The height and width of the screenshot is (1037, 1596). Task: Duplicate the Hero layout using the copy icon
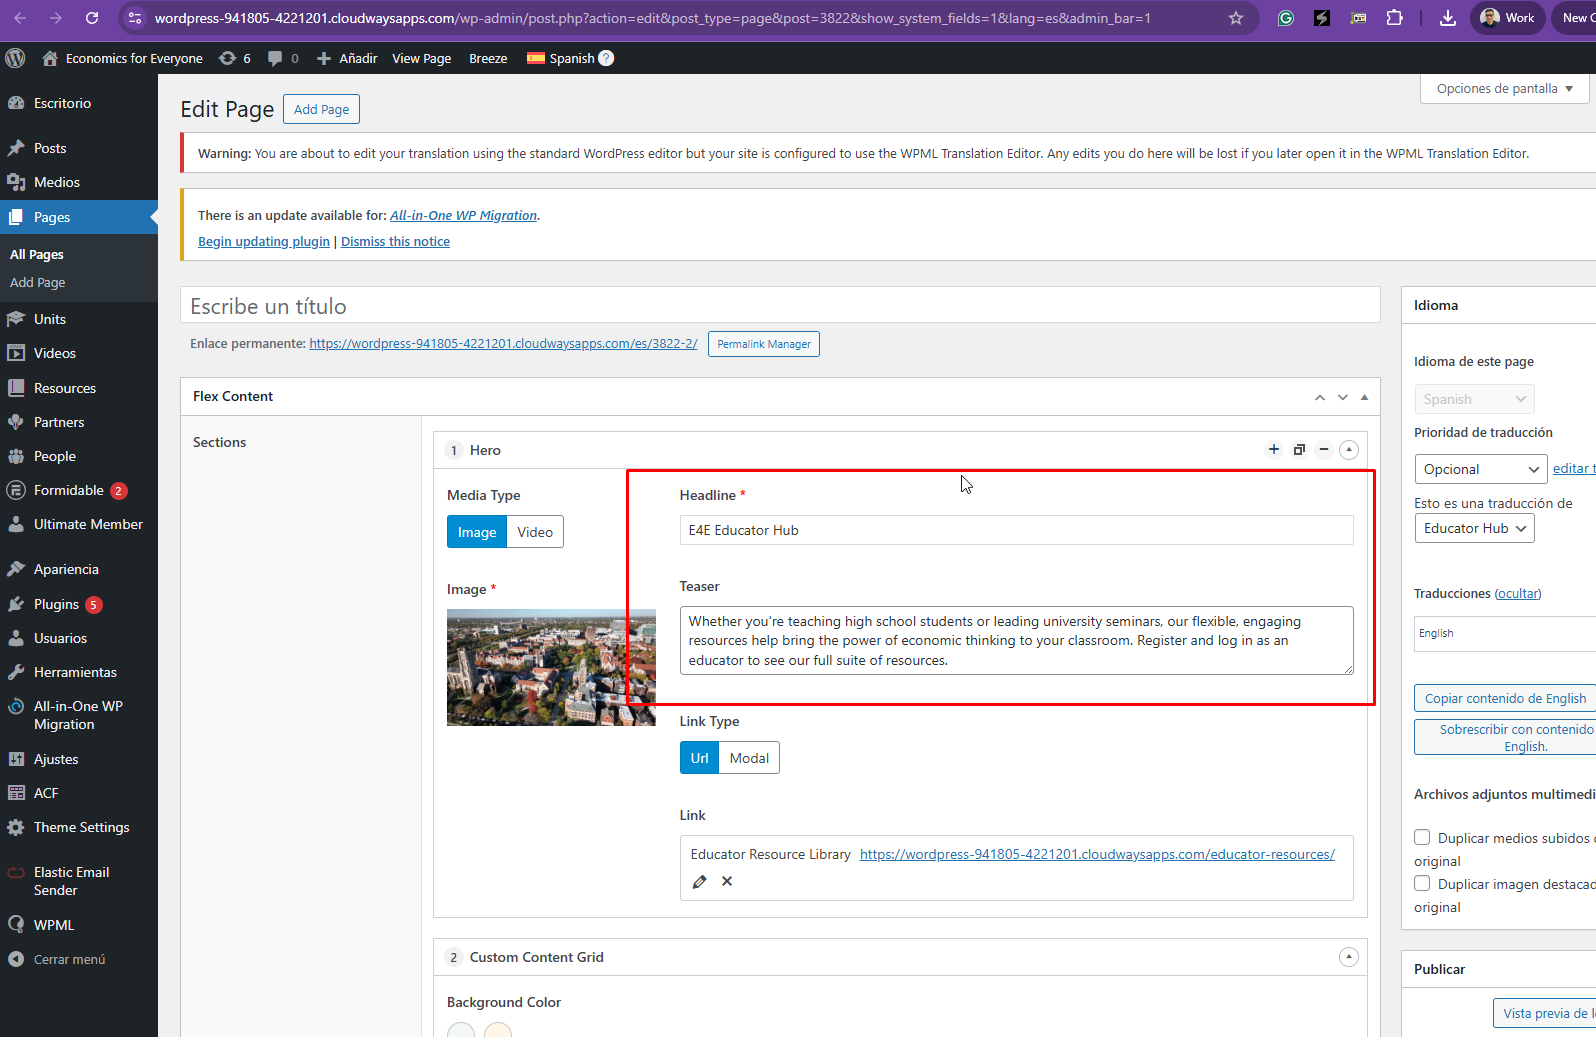coord(1299,450)
